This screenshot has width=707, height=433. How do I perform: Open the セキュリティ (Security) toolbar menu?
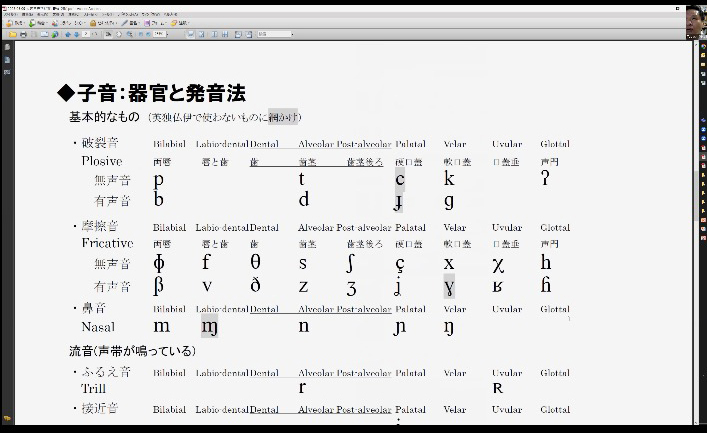click(108, 23)
